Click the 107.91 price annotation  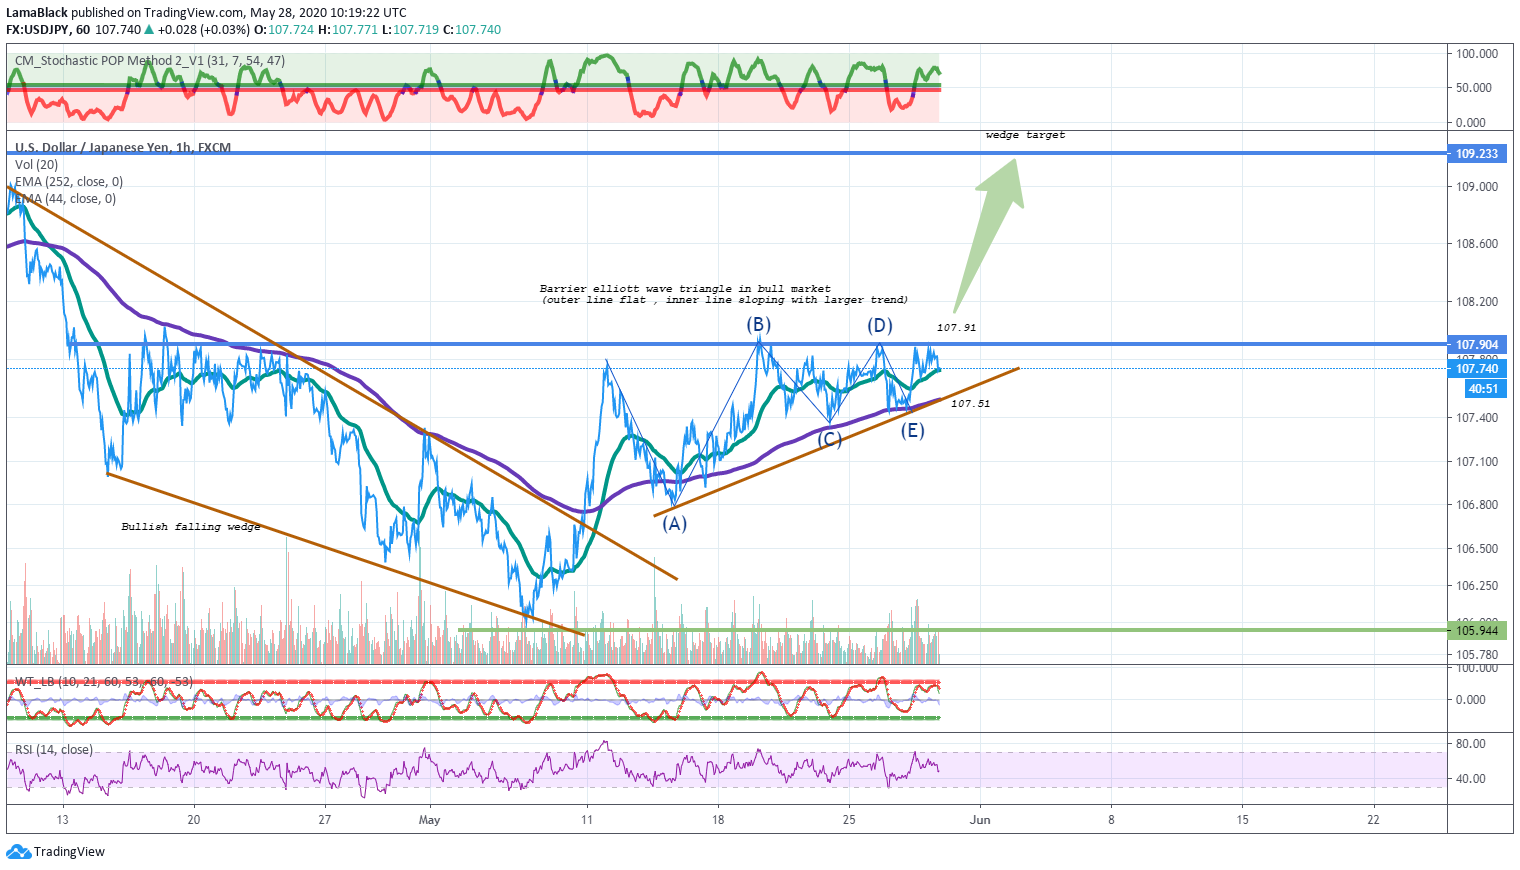(x=957, y=328)
